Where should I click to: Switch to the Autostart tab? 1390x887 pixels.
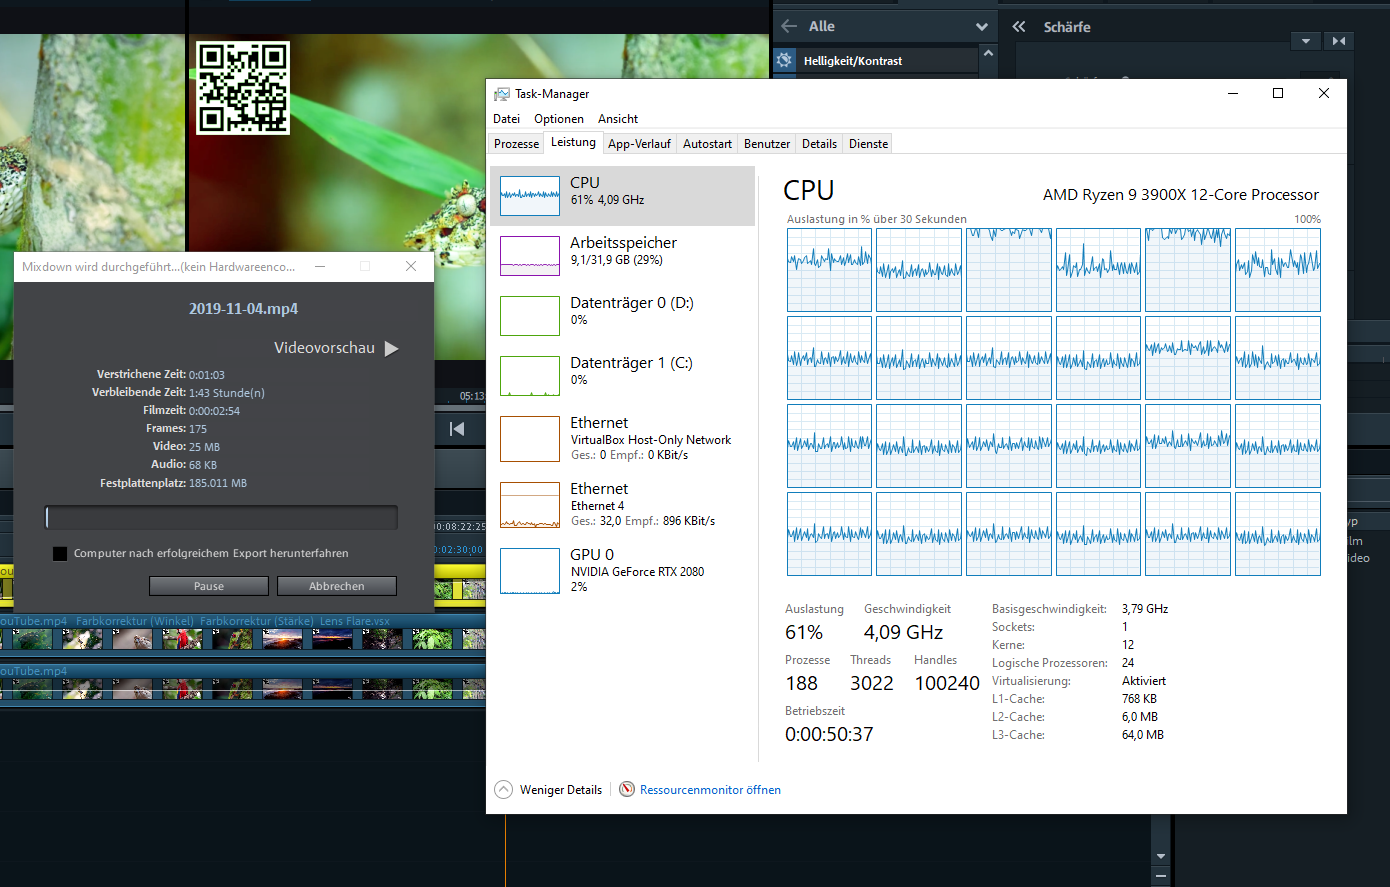coord(707,144)
